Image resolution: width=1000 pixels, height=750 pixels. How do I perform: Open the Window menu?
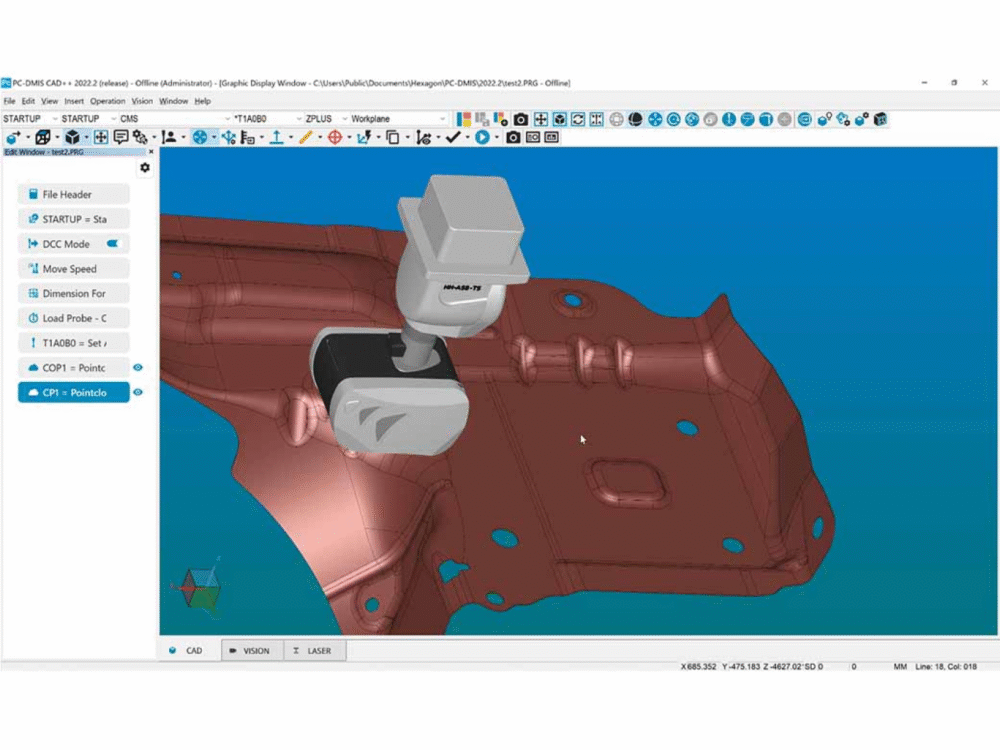173,101
